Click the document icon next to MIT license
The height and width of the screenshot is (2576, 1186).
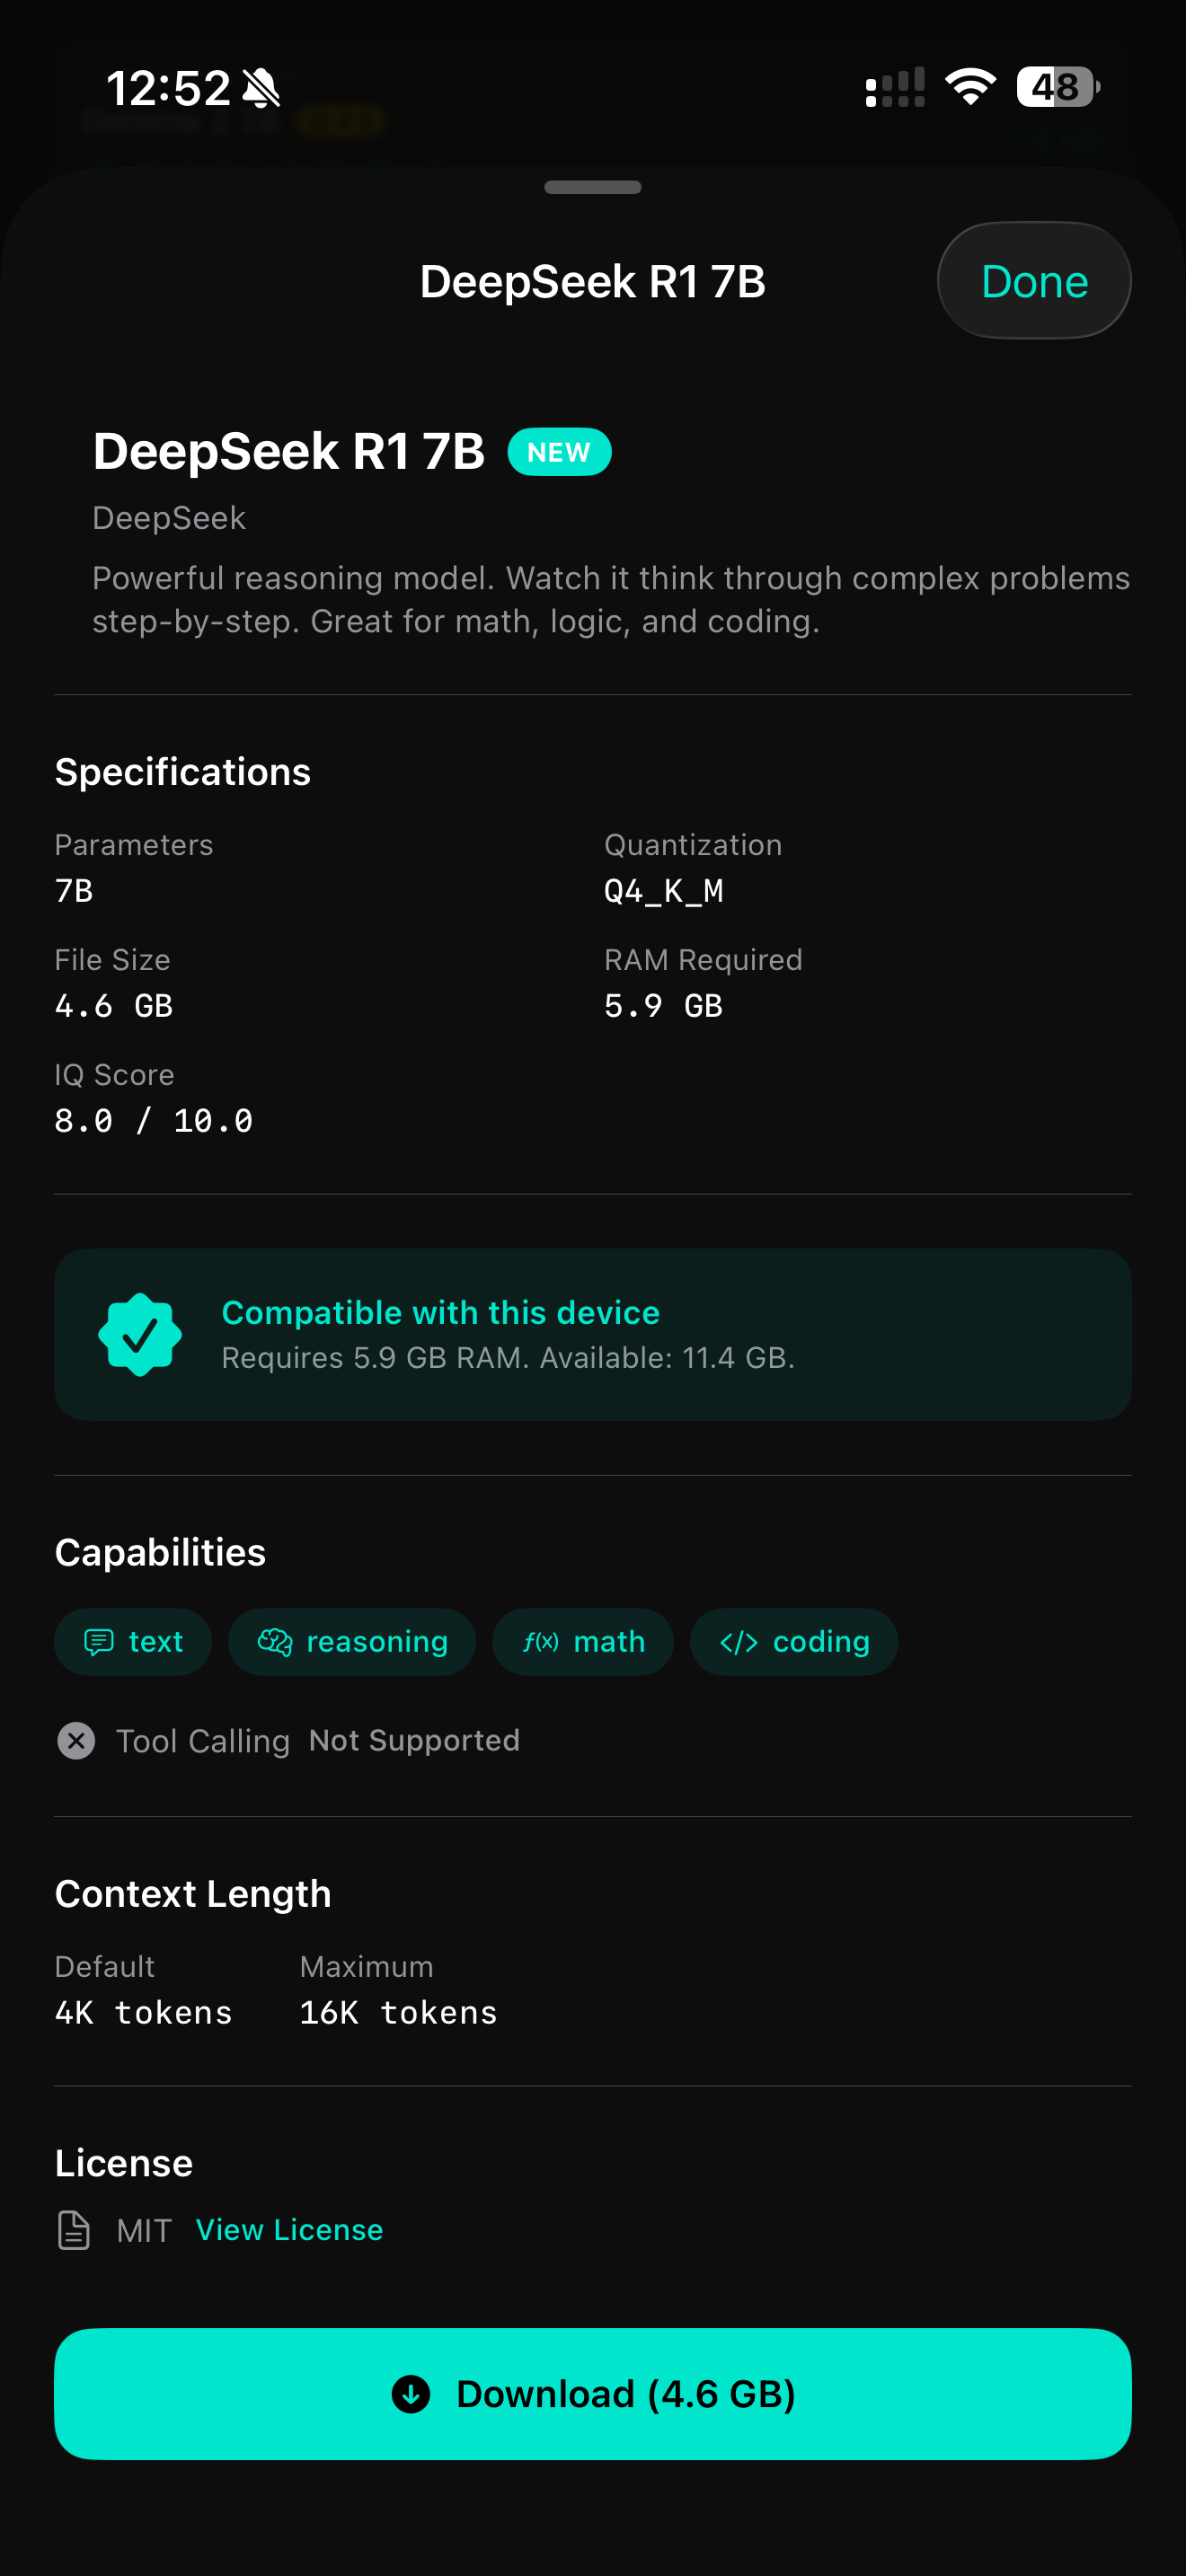[x=75, y=2230]
